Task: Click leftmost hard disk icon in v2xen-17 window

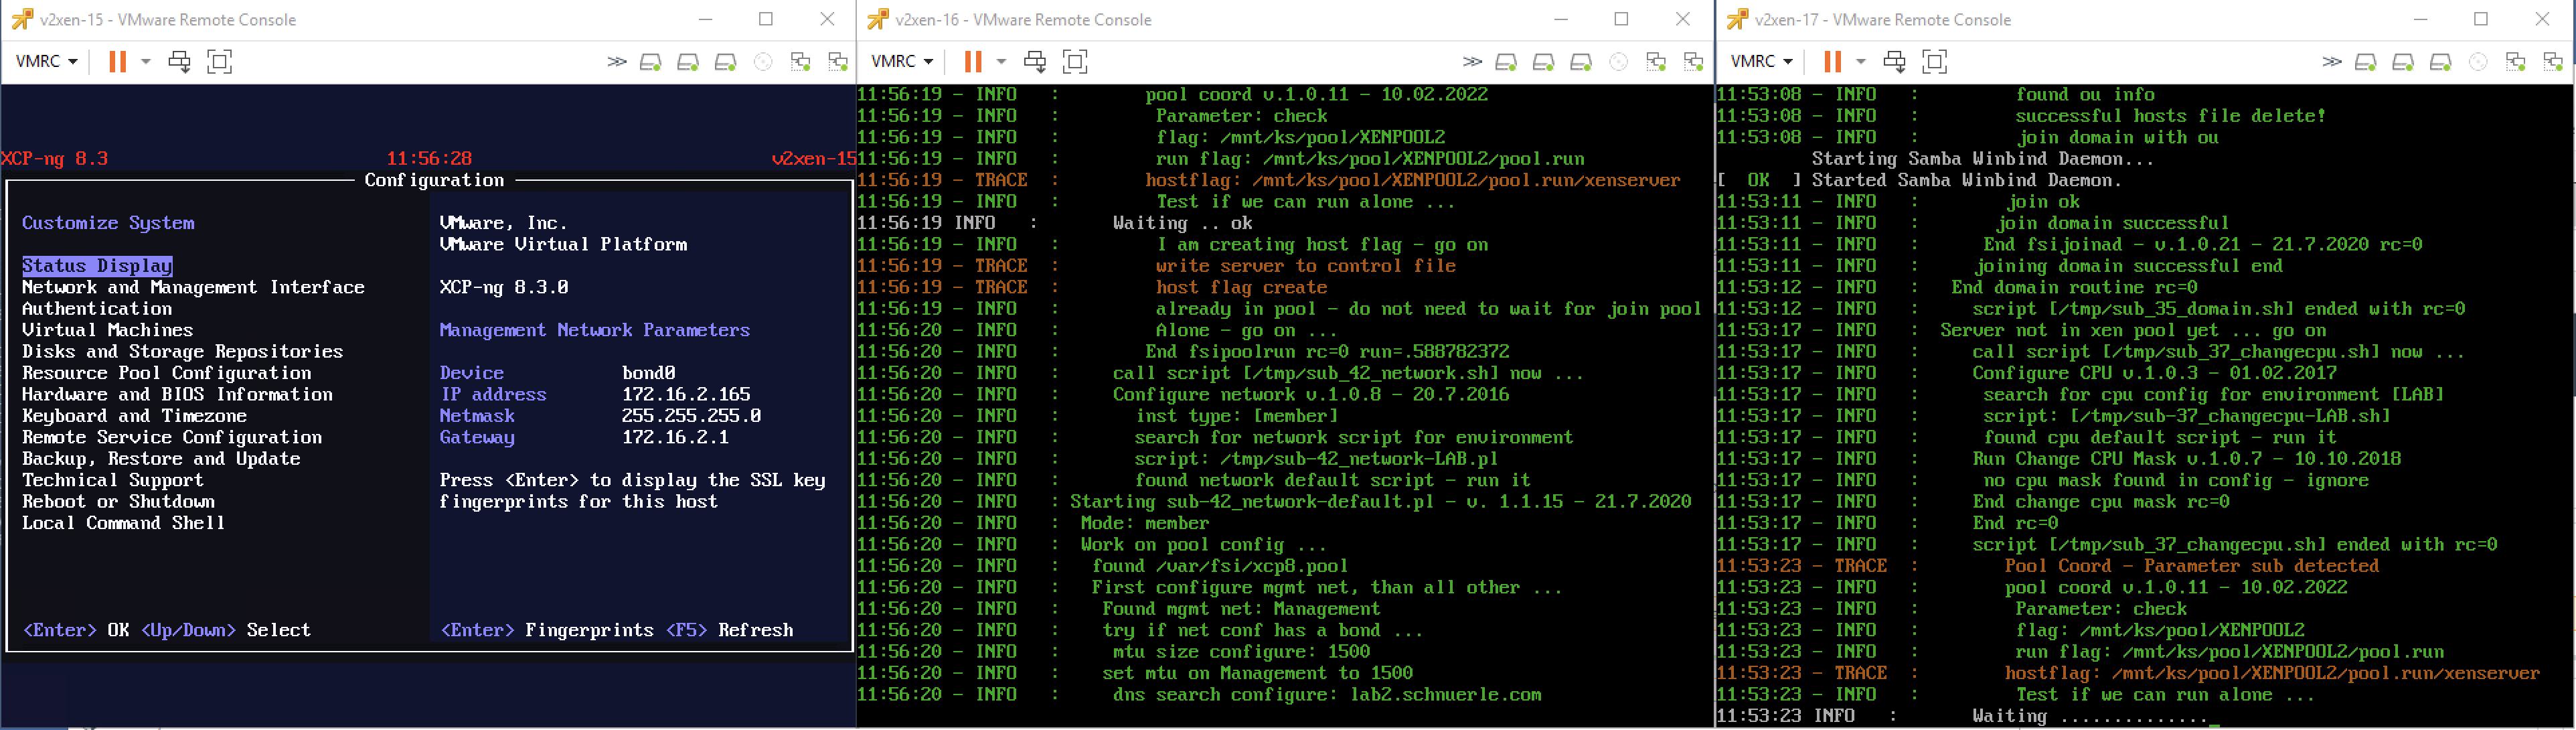Action: pyautogui.click(x=2365, y=62)
